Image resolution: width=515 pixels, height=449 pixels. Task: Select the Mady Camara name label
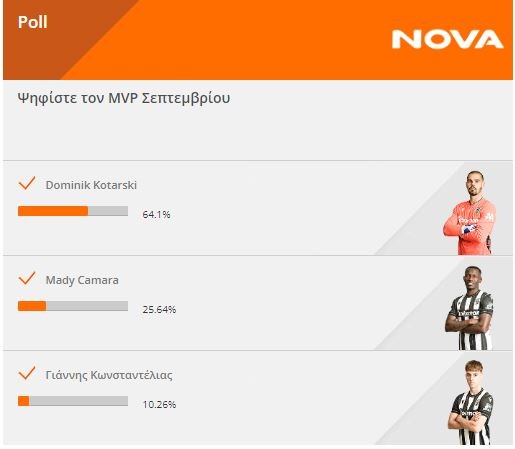pos(82,280)
